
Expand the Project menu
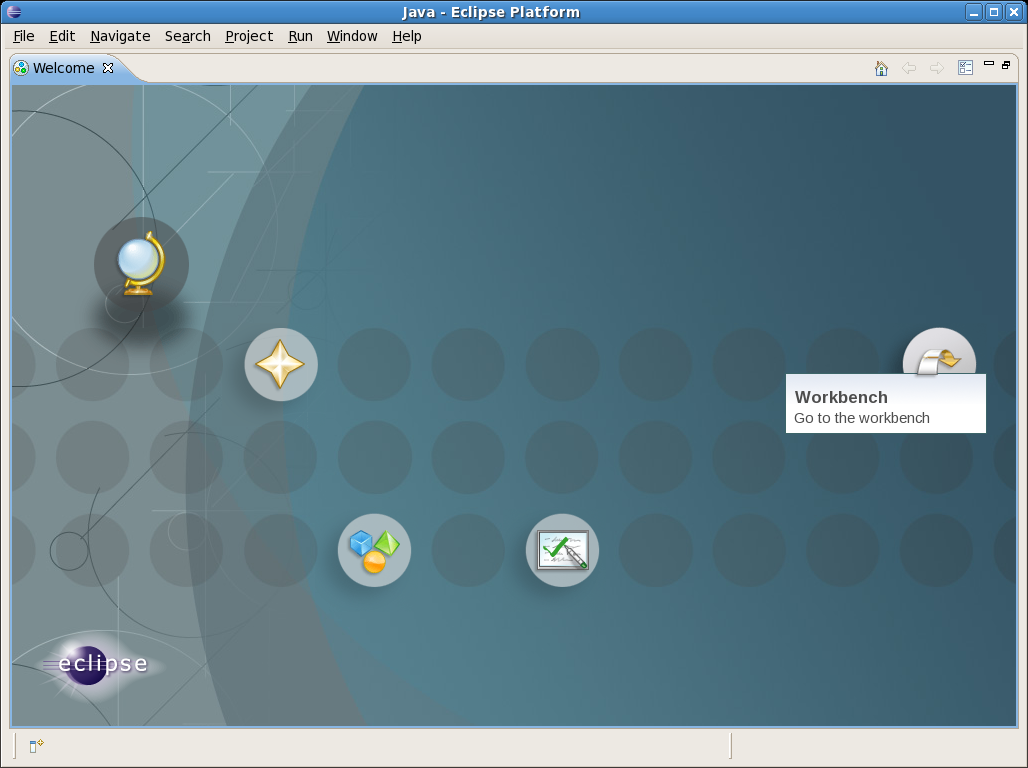pyautogui.click(x=249, y=36)
